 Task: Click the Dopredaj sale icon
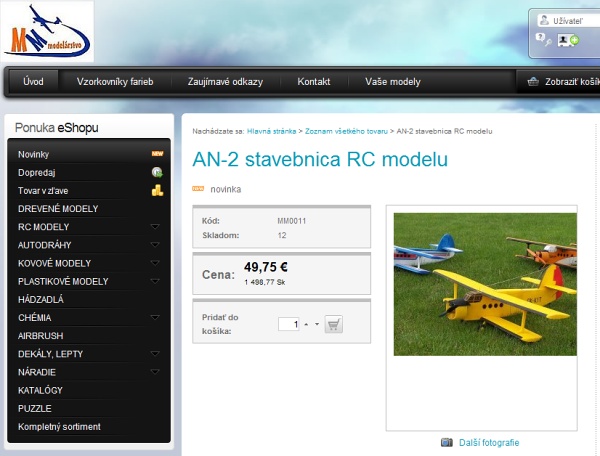click(156, 172)
